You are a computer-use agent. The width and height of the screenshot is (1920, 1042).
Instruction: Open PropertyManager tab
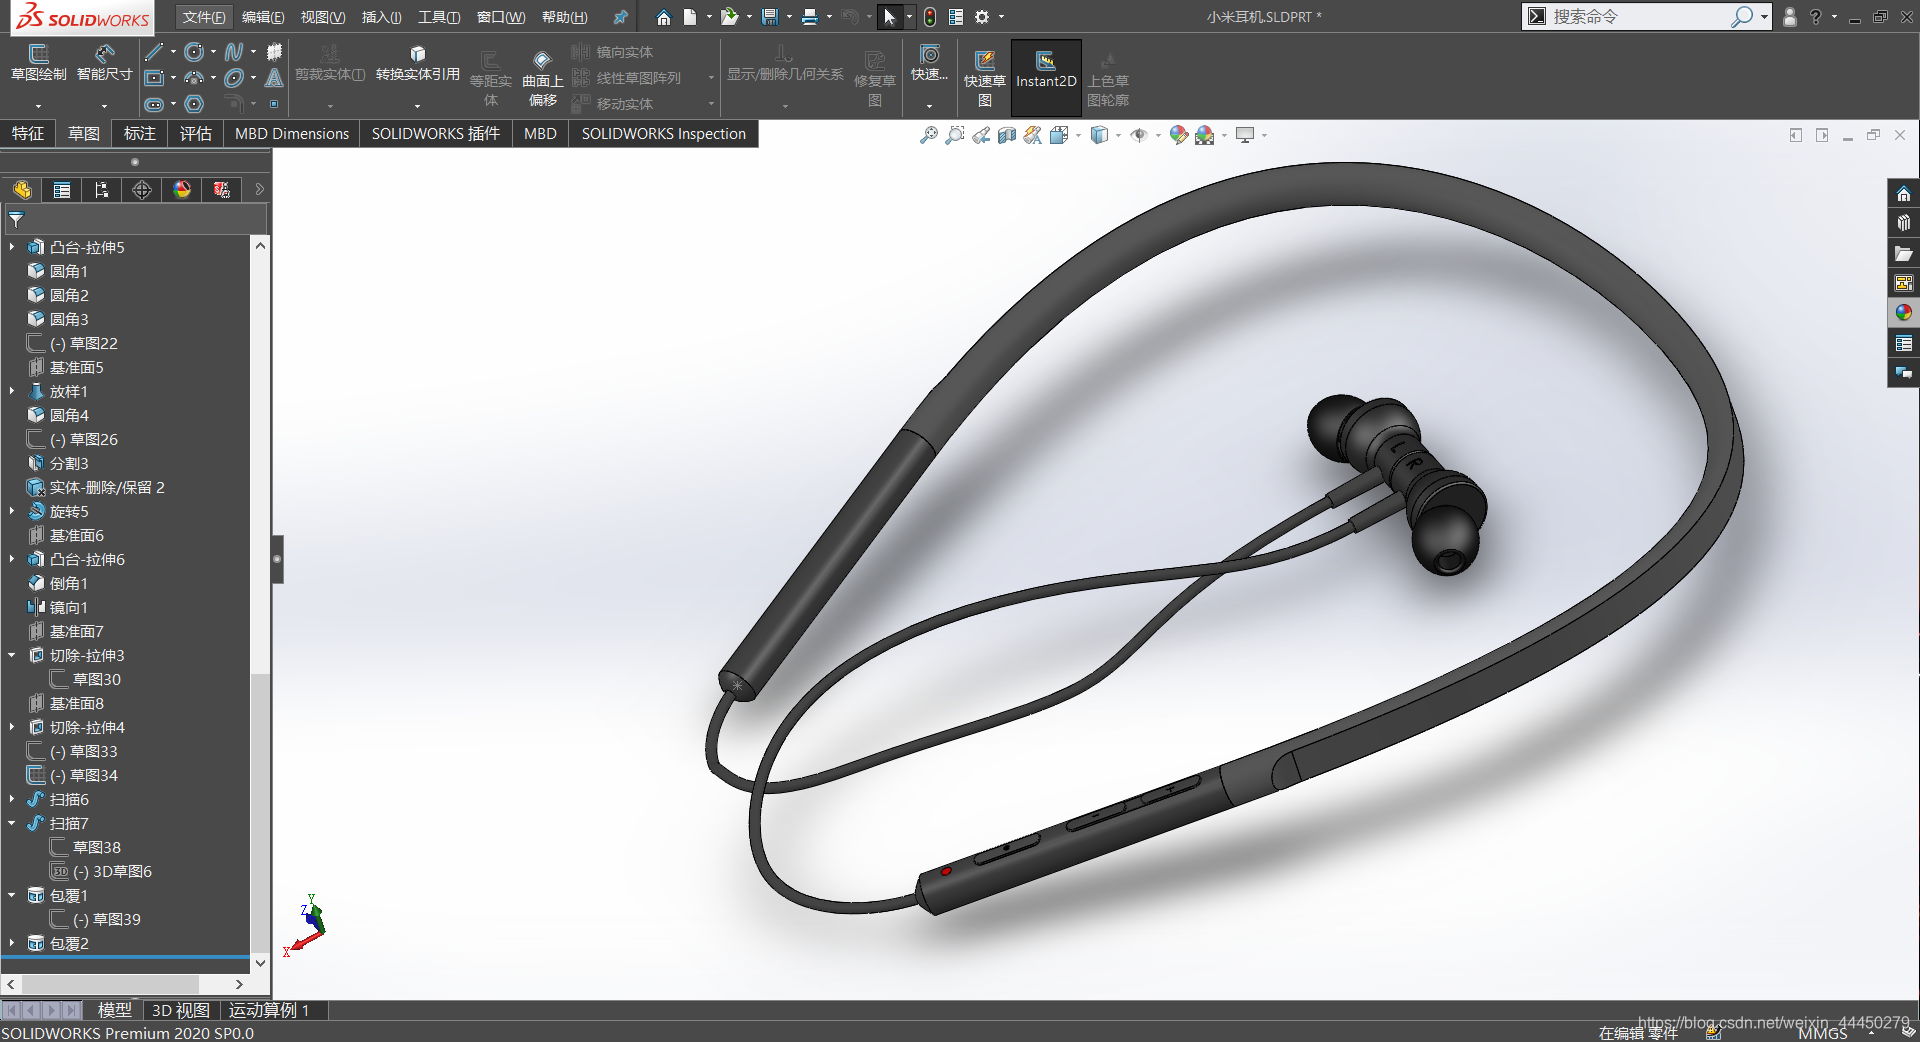[x=62, y=190]
